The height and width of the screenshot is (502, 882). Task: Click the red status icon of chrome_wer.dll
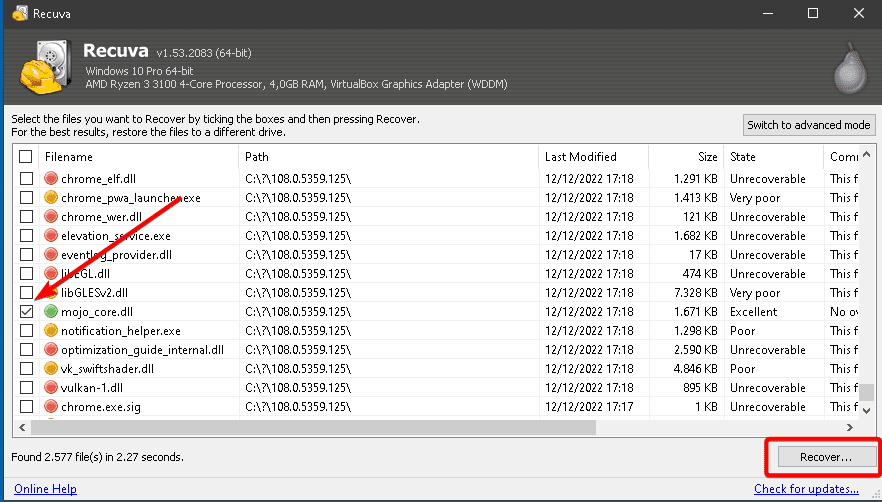coord(51,217)
